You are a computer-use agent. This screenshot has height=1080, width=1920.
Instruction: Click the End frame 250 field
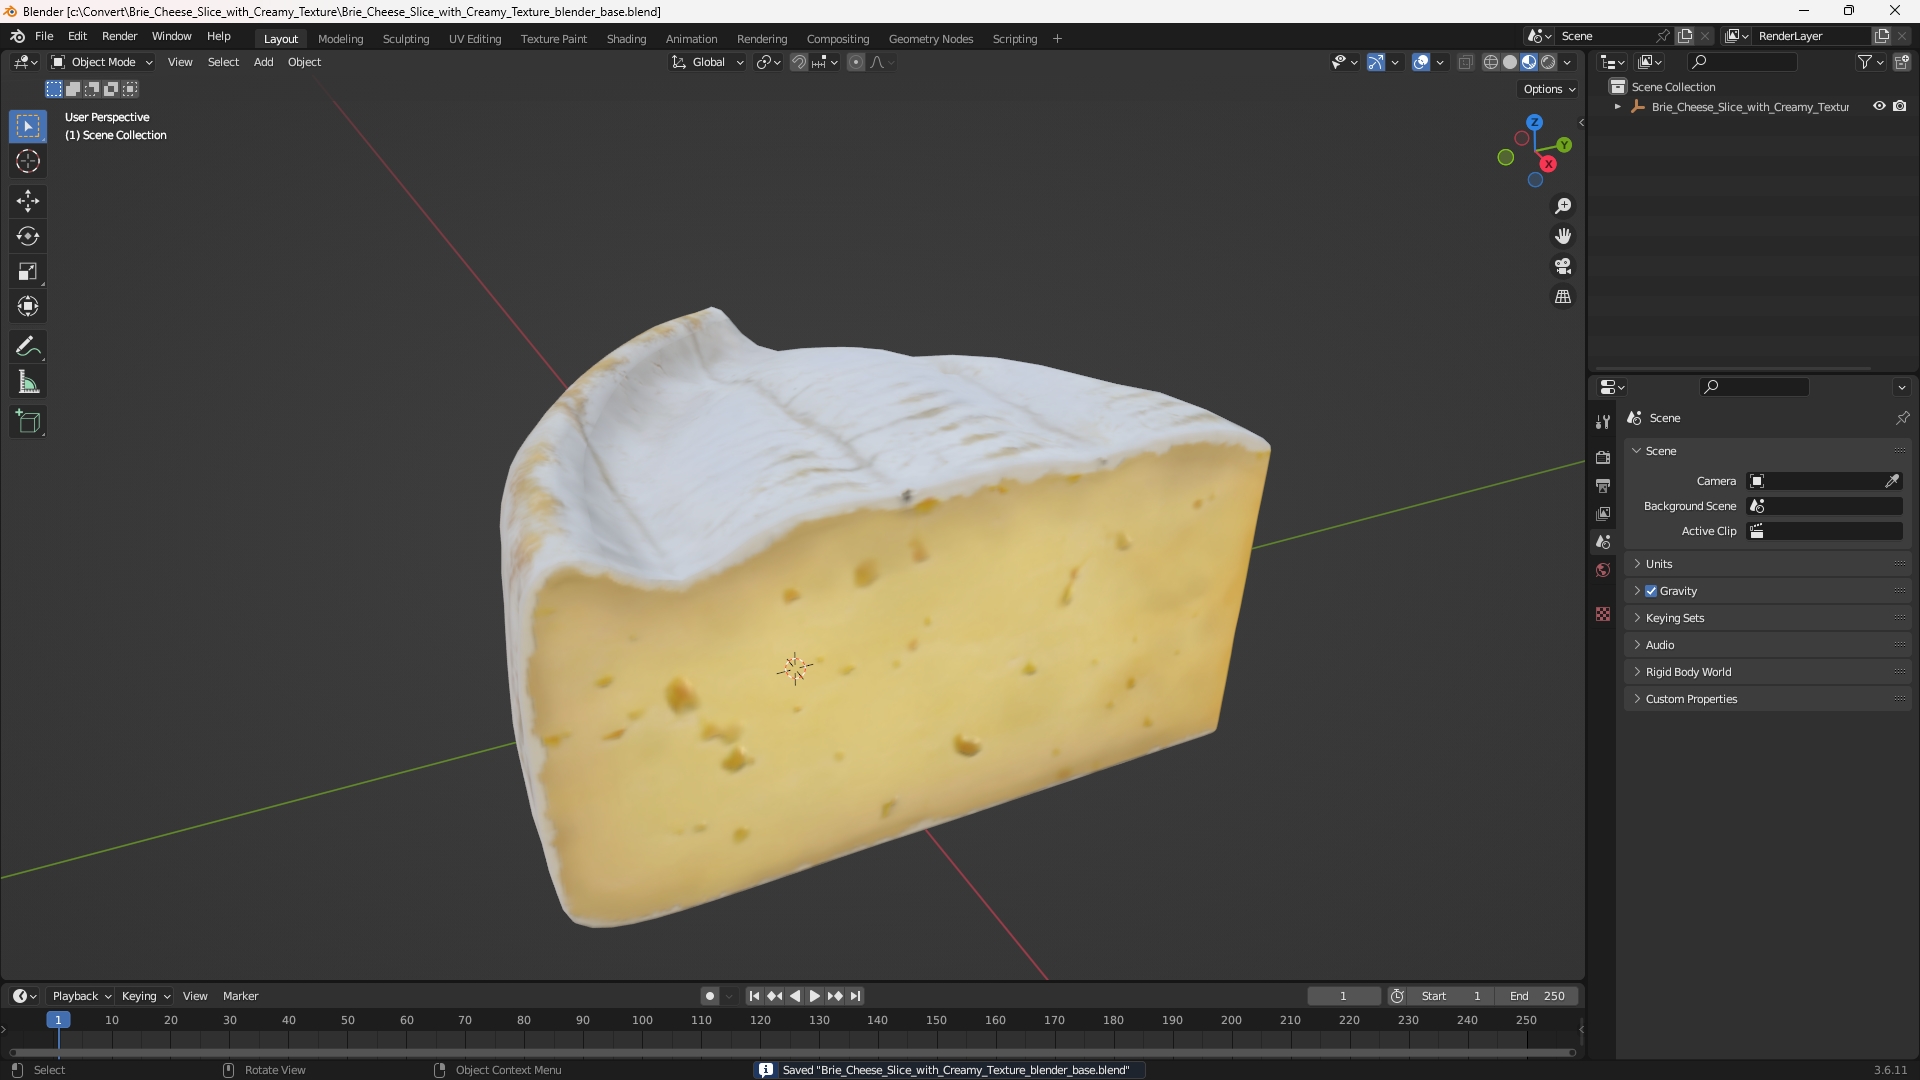(x=1537, y=996)
